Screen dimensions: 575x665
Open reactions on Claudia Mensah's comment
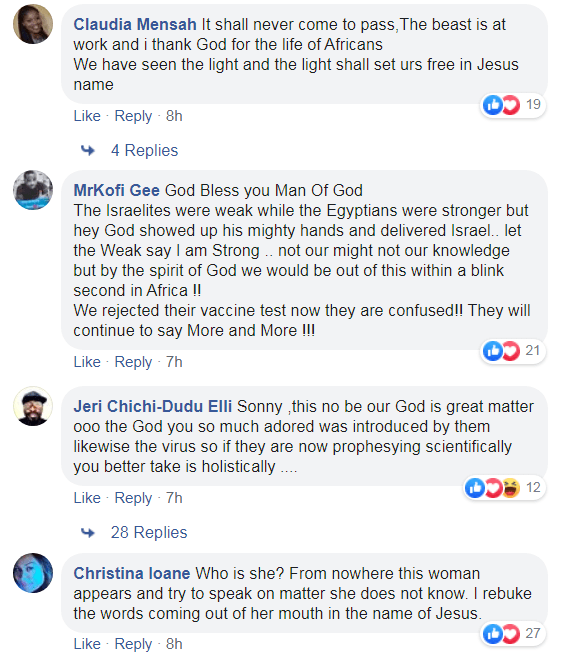[x=513, y=105]
